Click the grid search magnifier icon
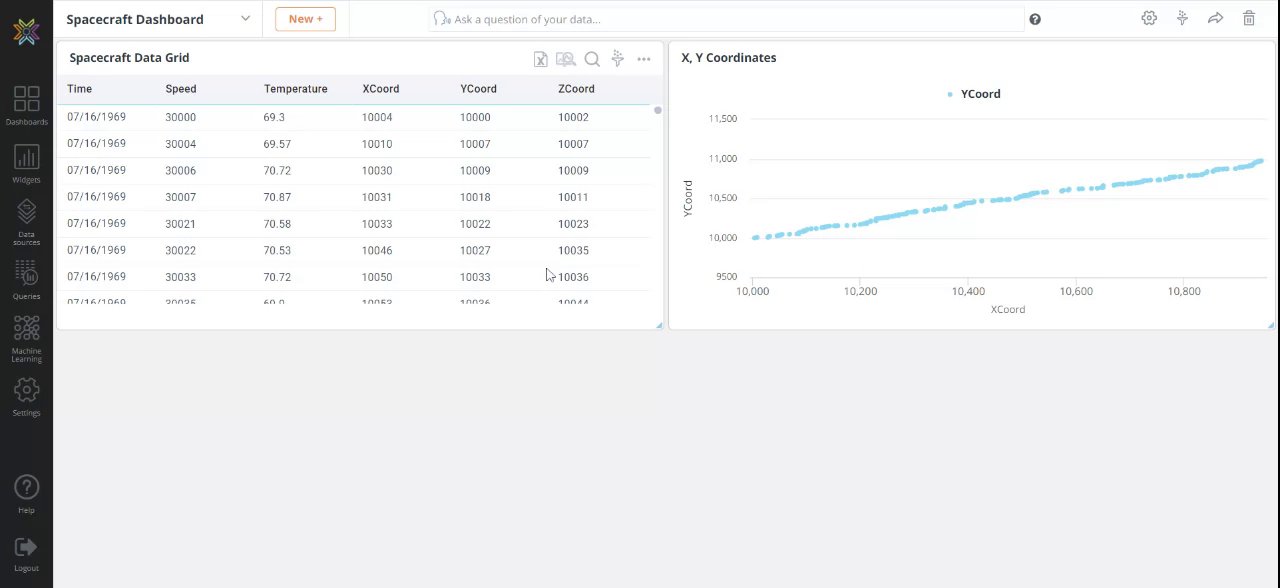The image size is (1280, 588). coord(592,59)
